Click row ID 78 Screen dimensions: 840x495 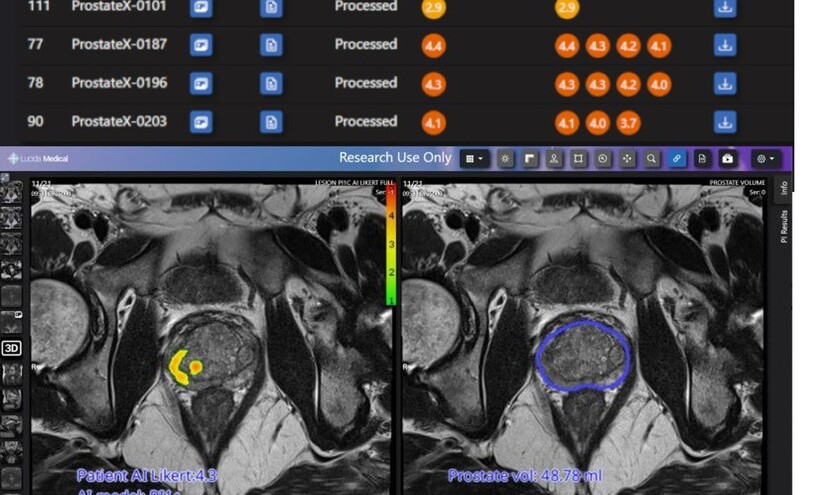[x=35, y=83]
